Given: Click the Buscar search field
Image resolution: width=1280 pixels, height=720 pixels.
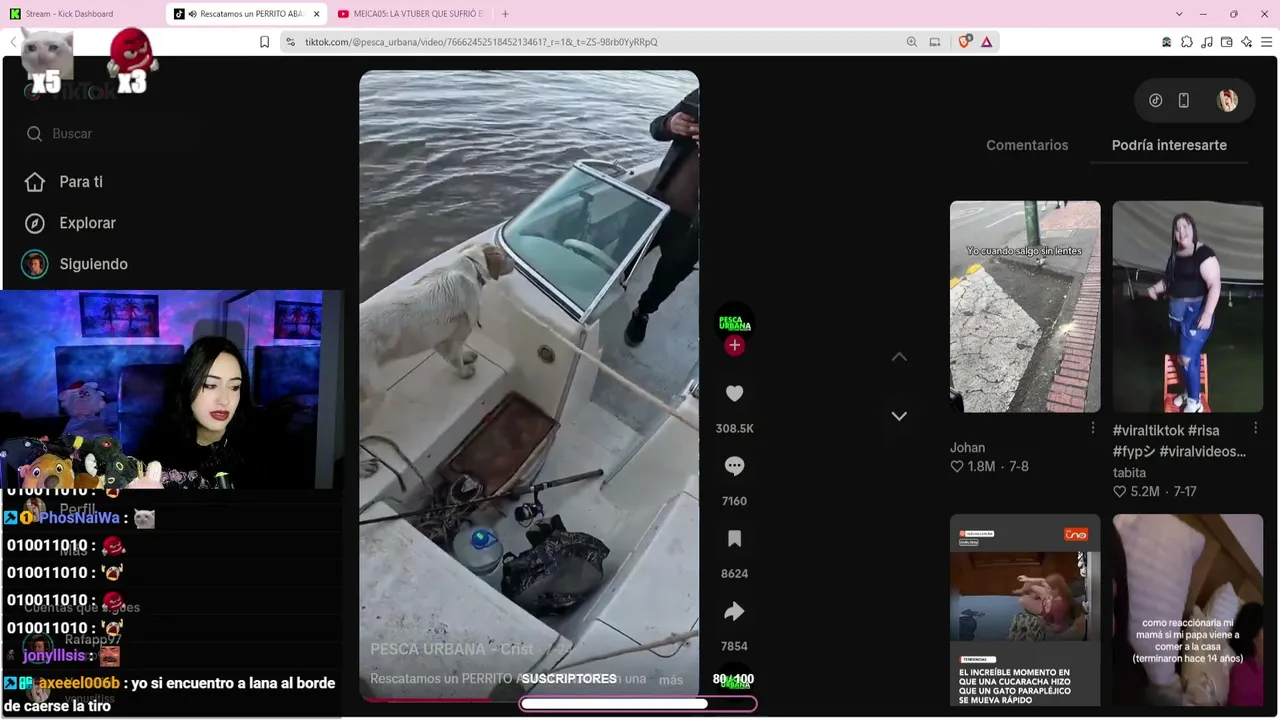Looking at the screenshot, I should 110,134.
